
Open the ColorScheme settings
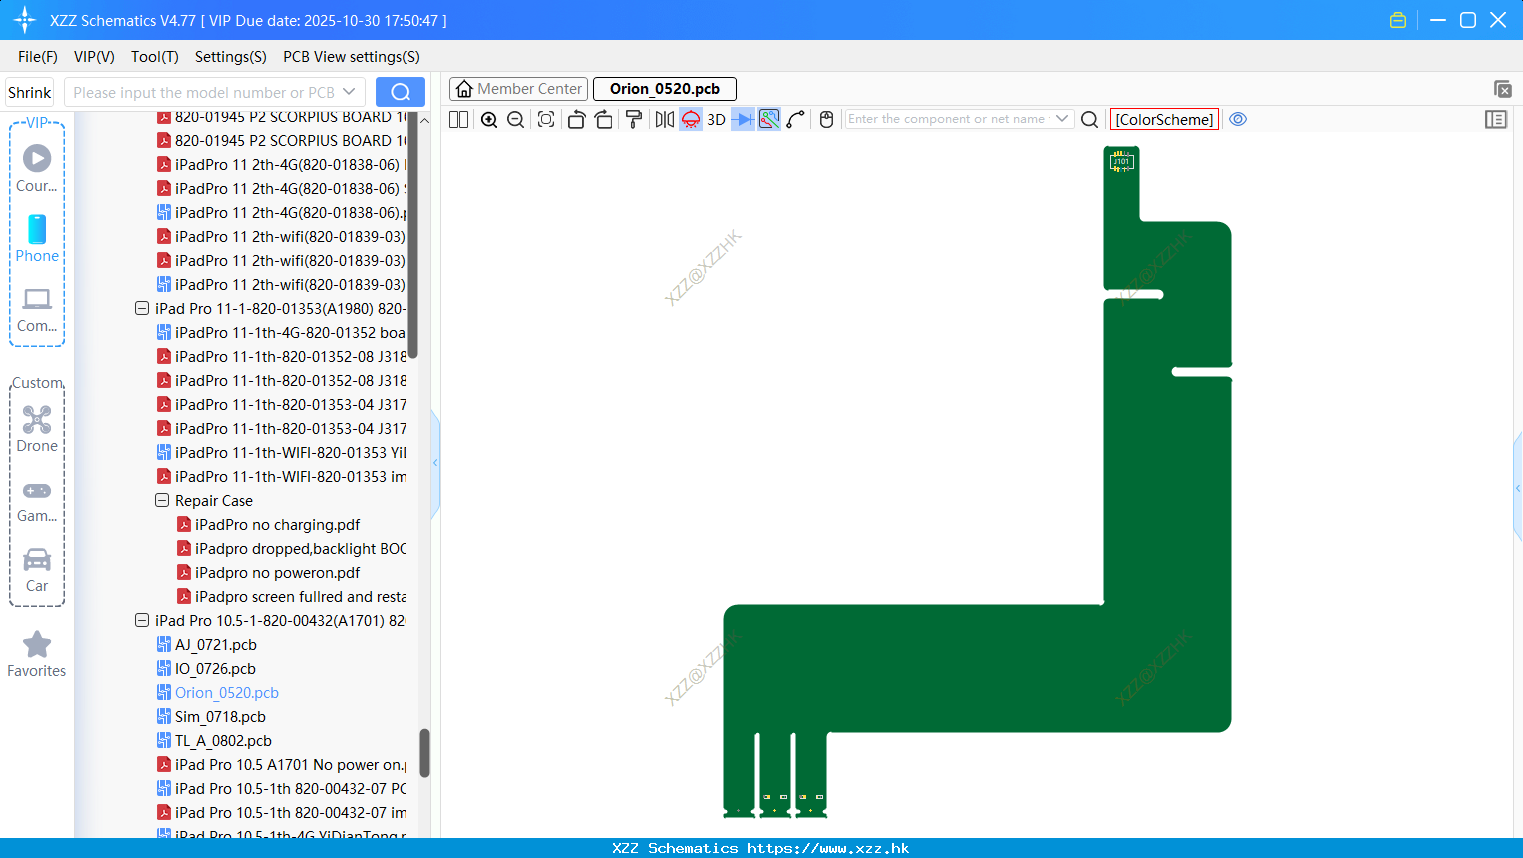(1164, 120)
